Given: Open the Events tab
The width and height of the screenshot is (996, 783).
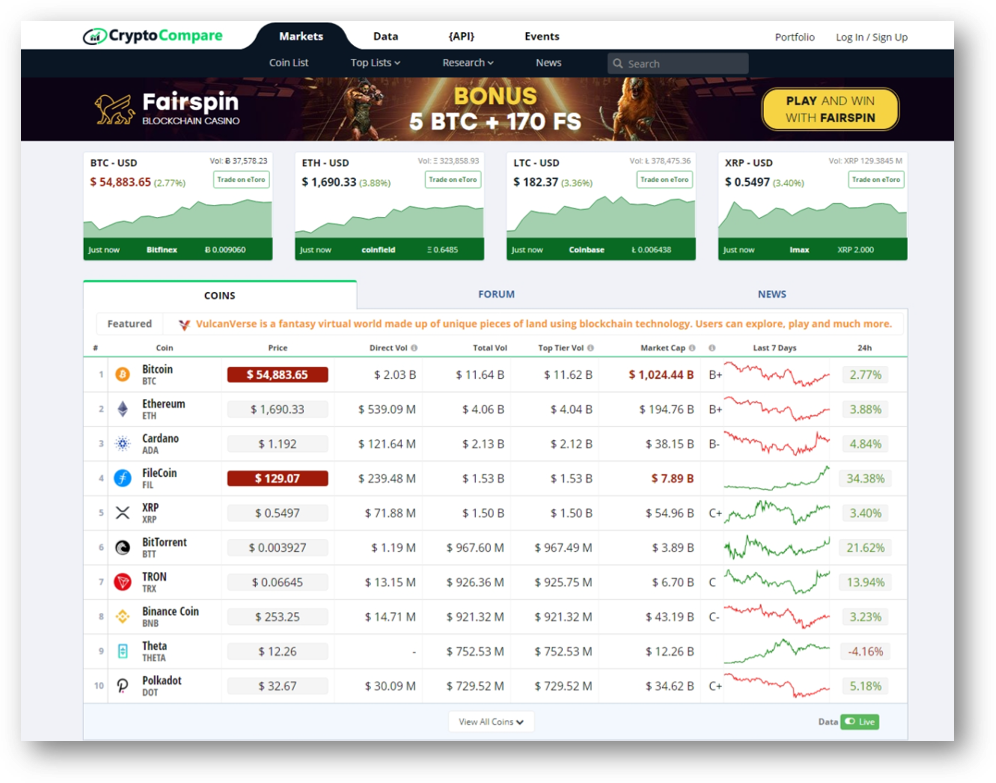Looking at the screenshot, I should pyautogui.click(x=542, y=37).
